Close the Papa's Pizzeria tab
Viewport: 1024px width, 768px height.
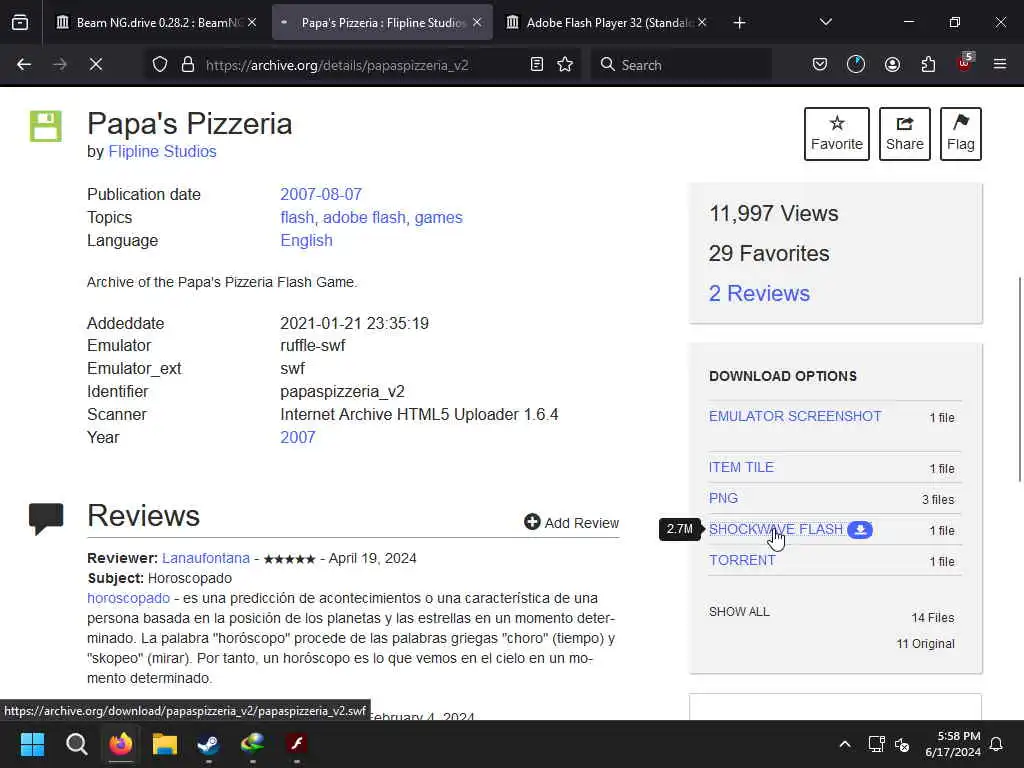tap(477, 23)
